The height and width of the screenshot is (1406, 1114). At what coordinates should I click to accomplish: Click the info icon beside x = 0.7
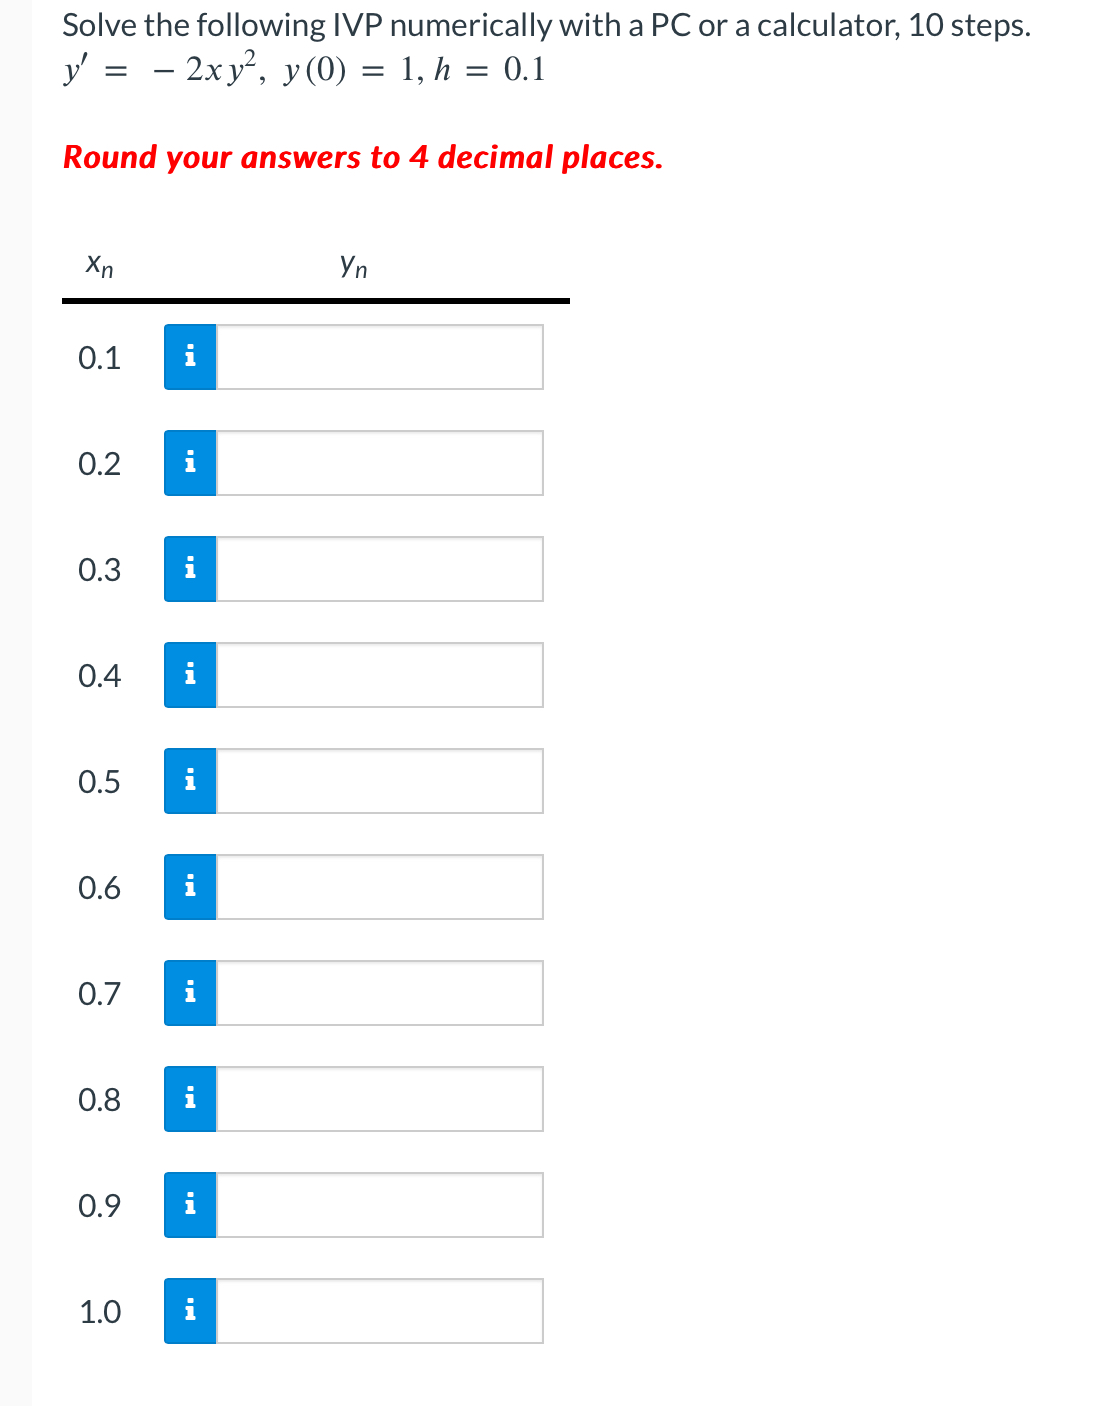[x=190, y=993]
